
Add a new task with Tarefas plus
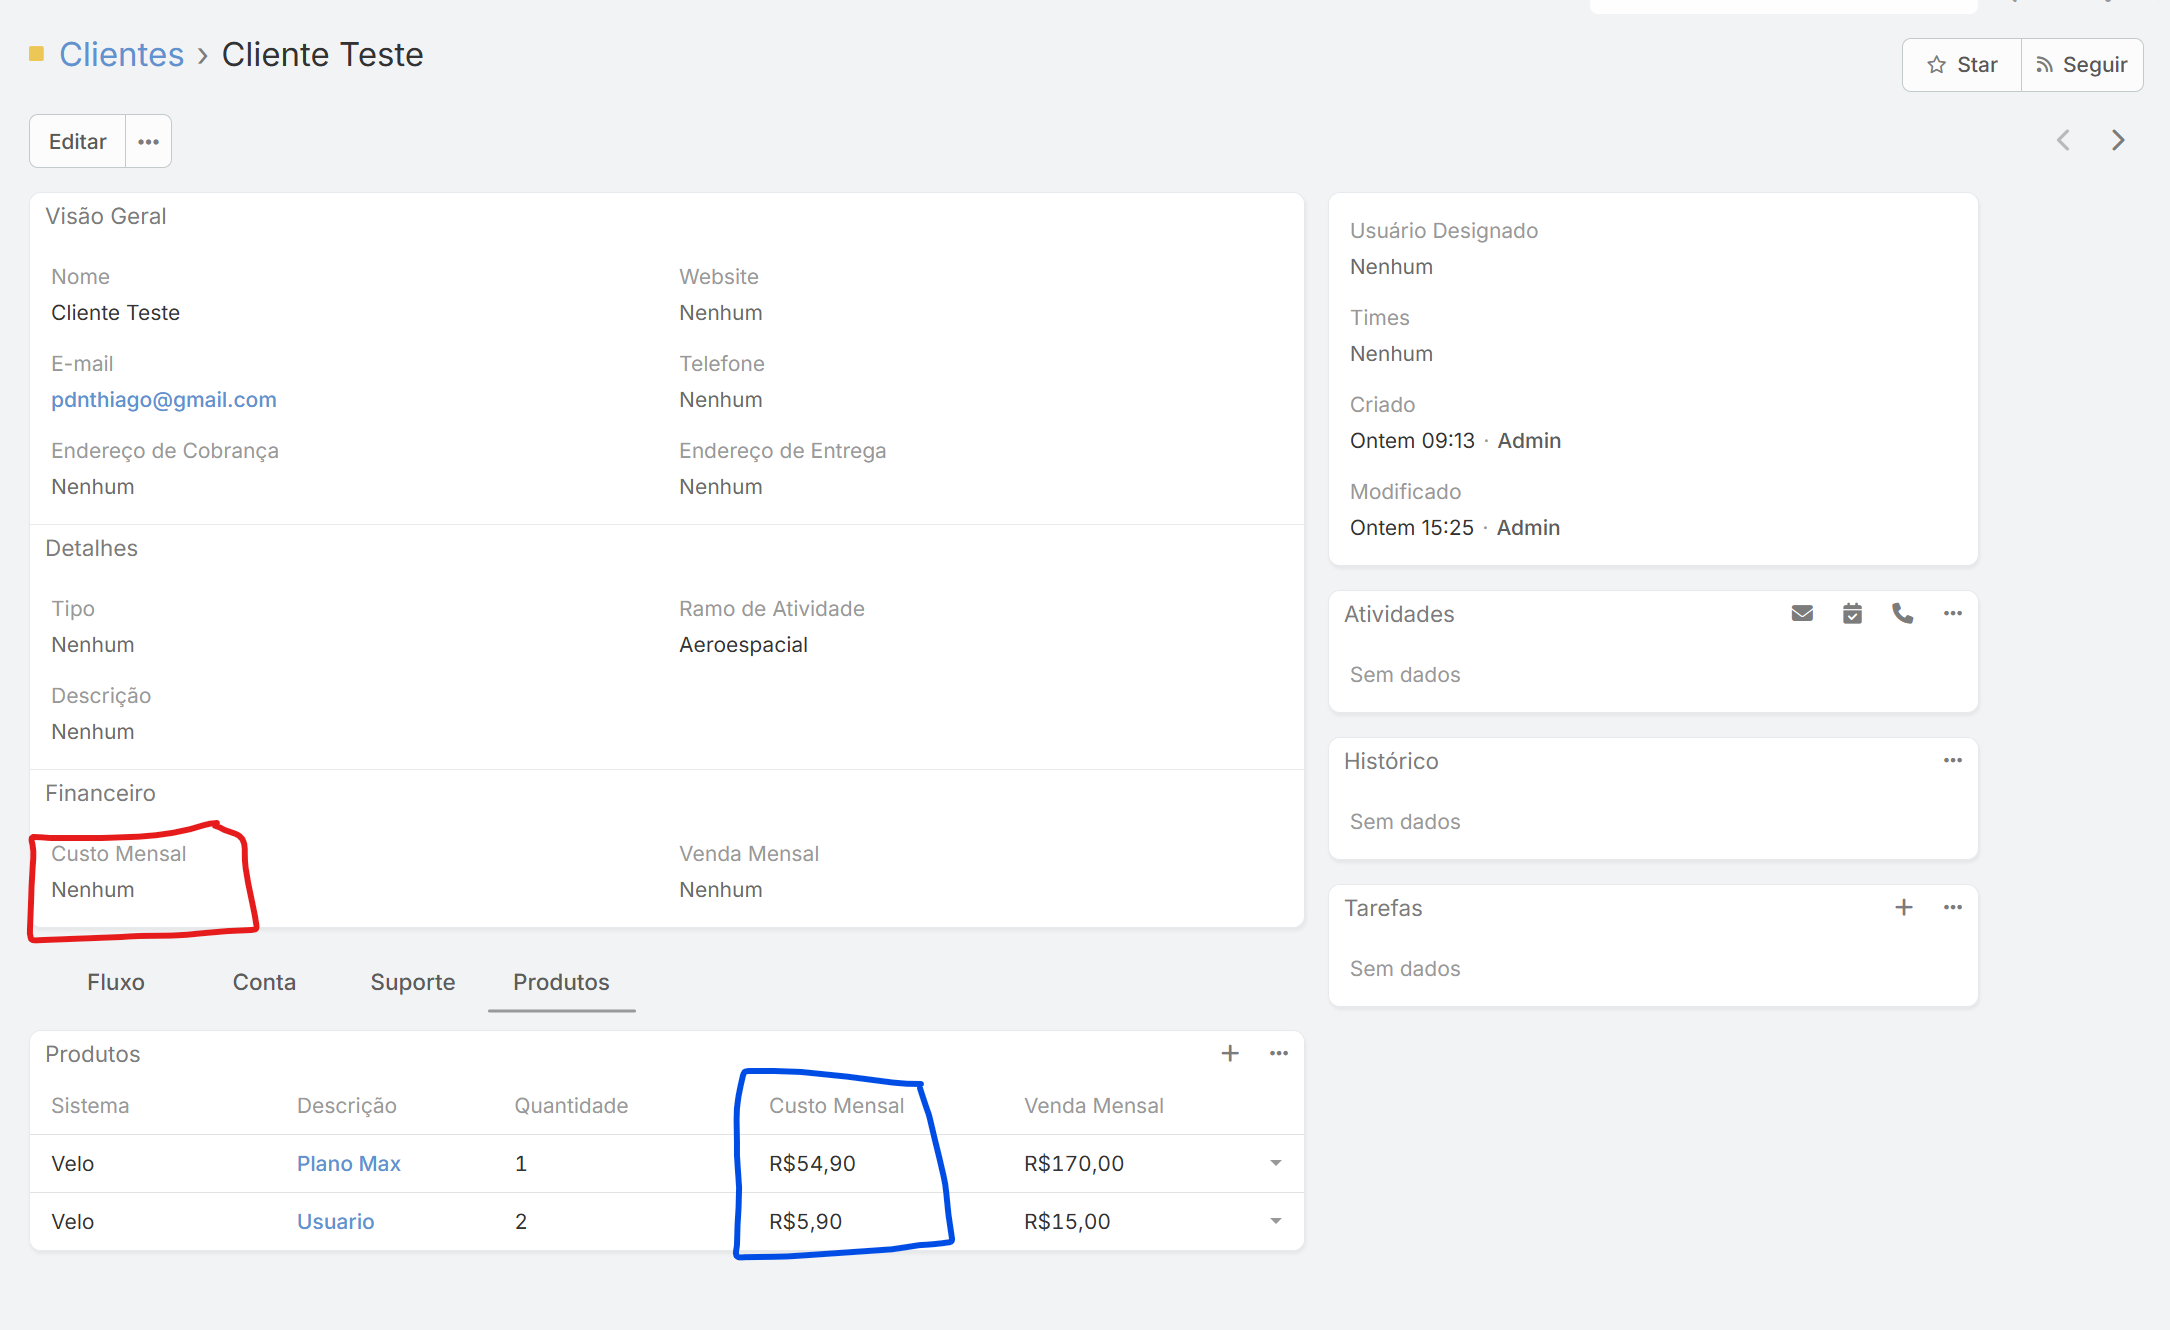(1904, 908)
